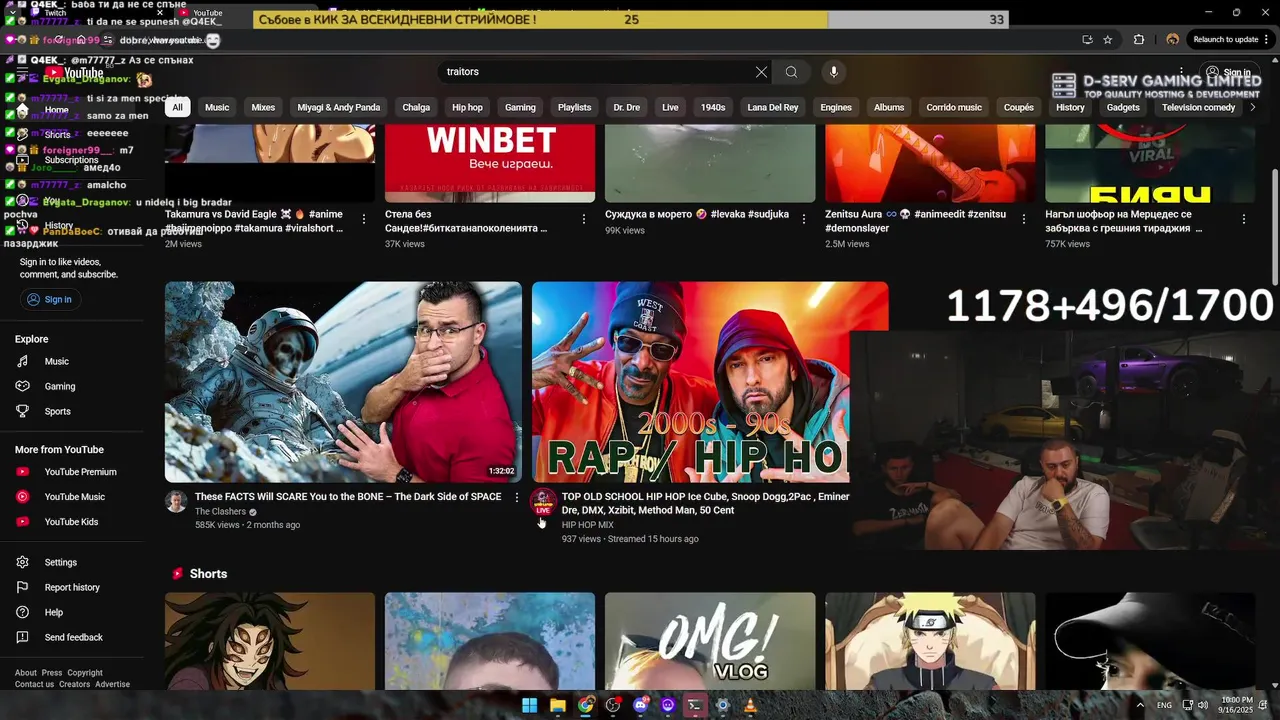
Task: Open the astronaut space video thumbnail
Action: [x=343, y=382]
